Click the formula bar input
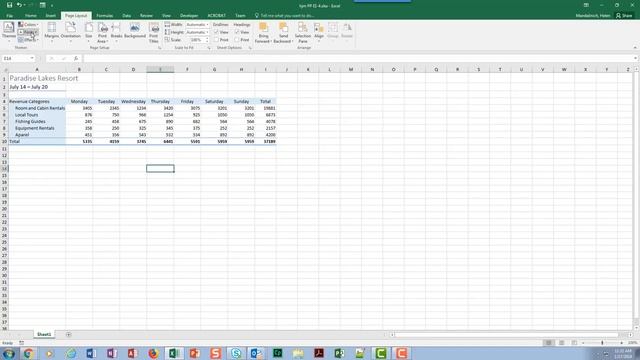Image resolution: width=640 pixels, height=360 pixels. coord(358,58)
